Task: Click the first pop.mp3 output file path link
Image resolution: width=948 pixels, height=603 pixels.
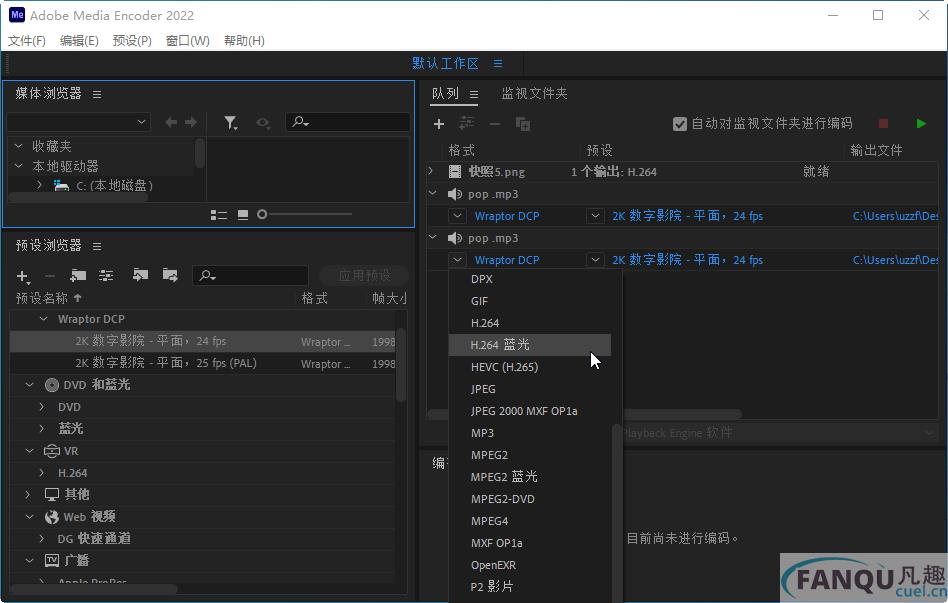Action: tap(895, 216)
